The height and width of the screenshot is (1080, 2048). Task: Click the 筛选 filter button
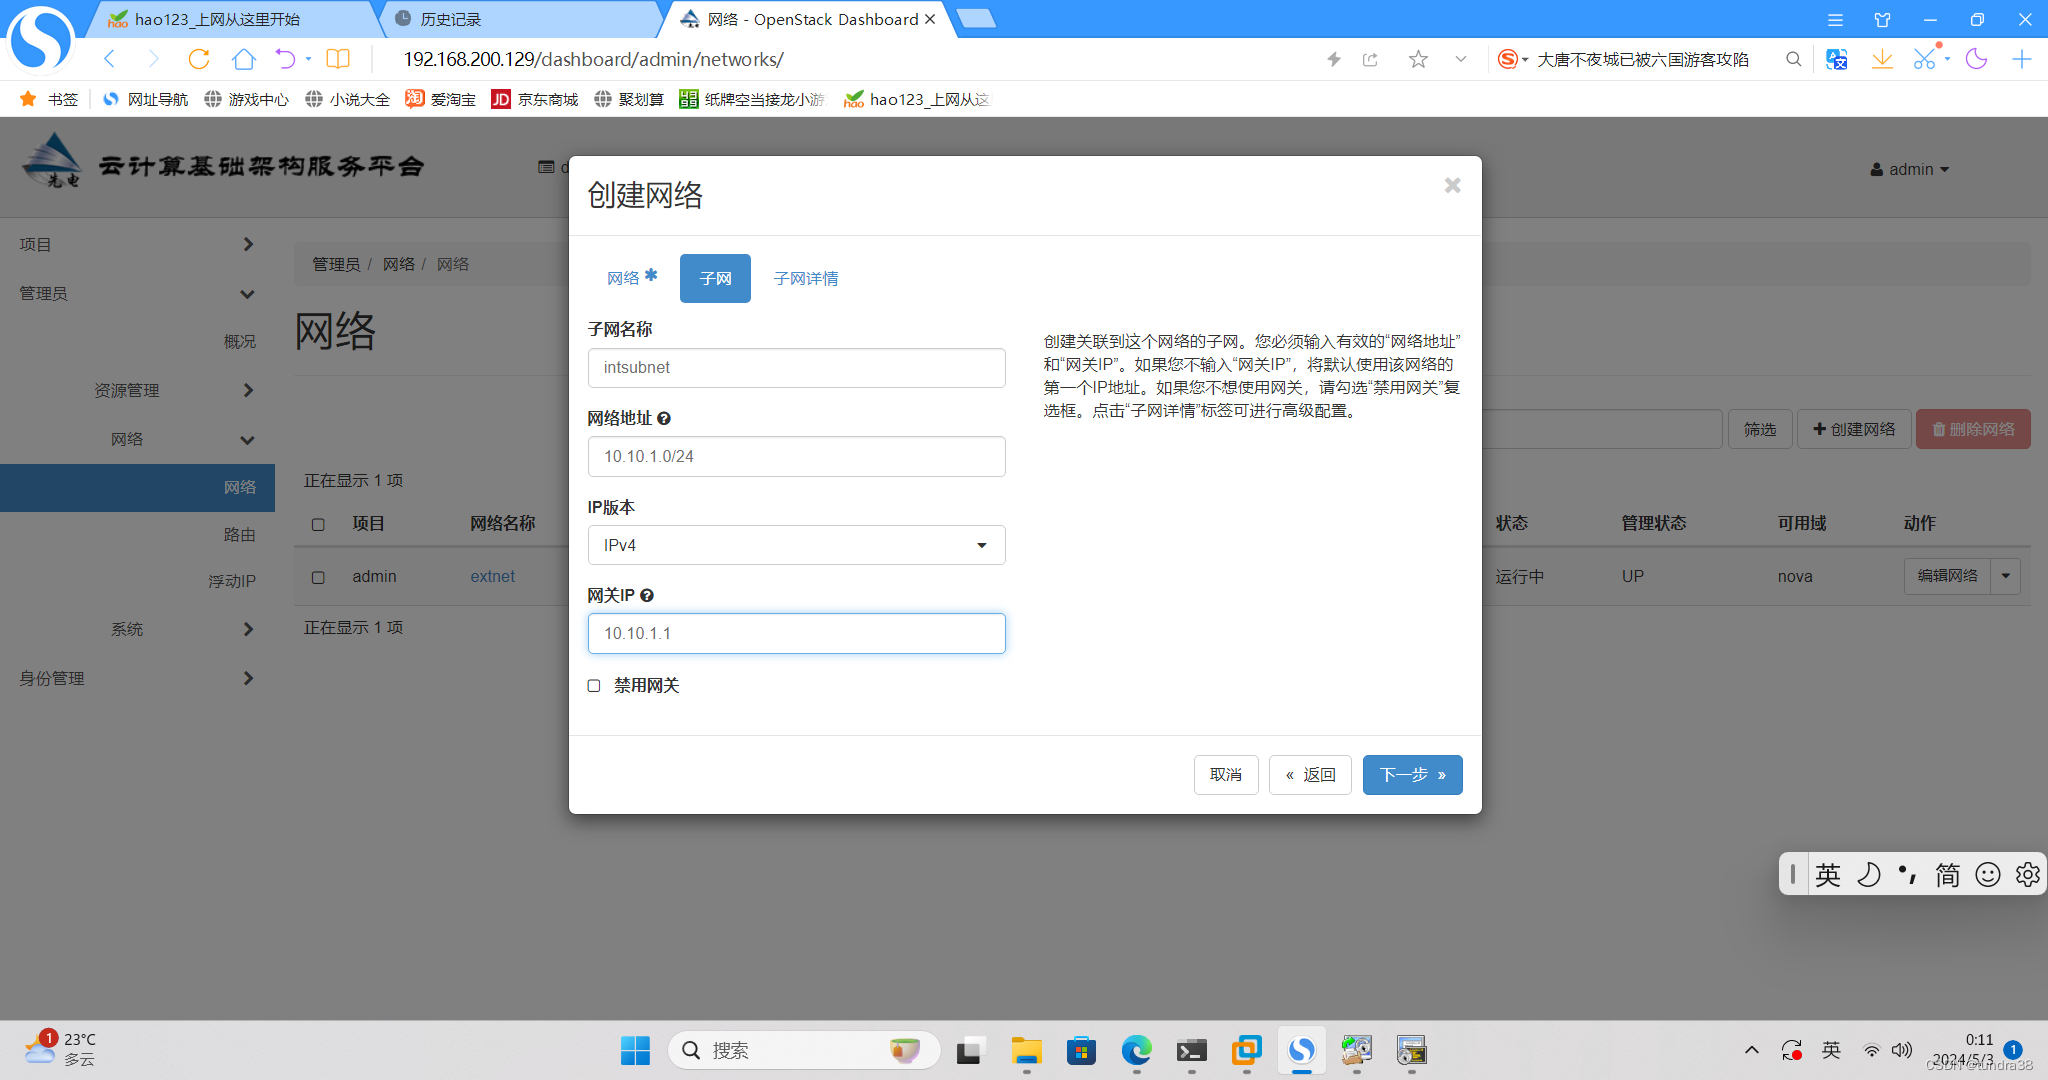point(1760,429)
